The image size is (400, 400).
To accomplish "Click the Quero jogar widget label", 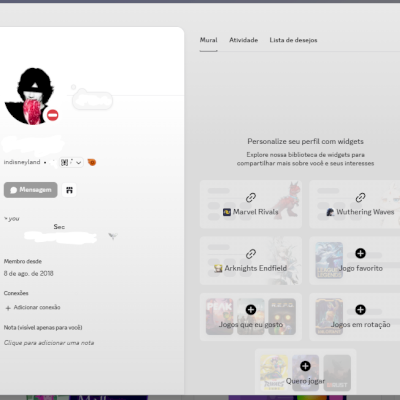I will [305, 381].
